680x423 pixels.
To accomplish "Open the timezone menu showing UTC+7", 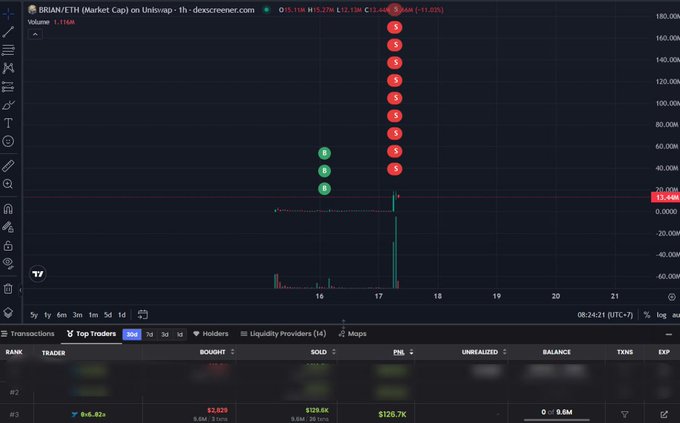I will (x=605, y=315).
